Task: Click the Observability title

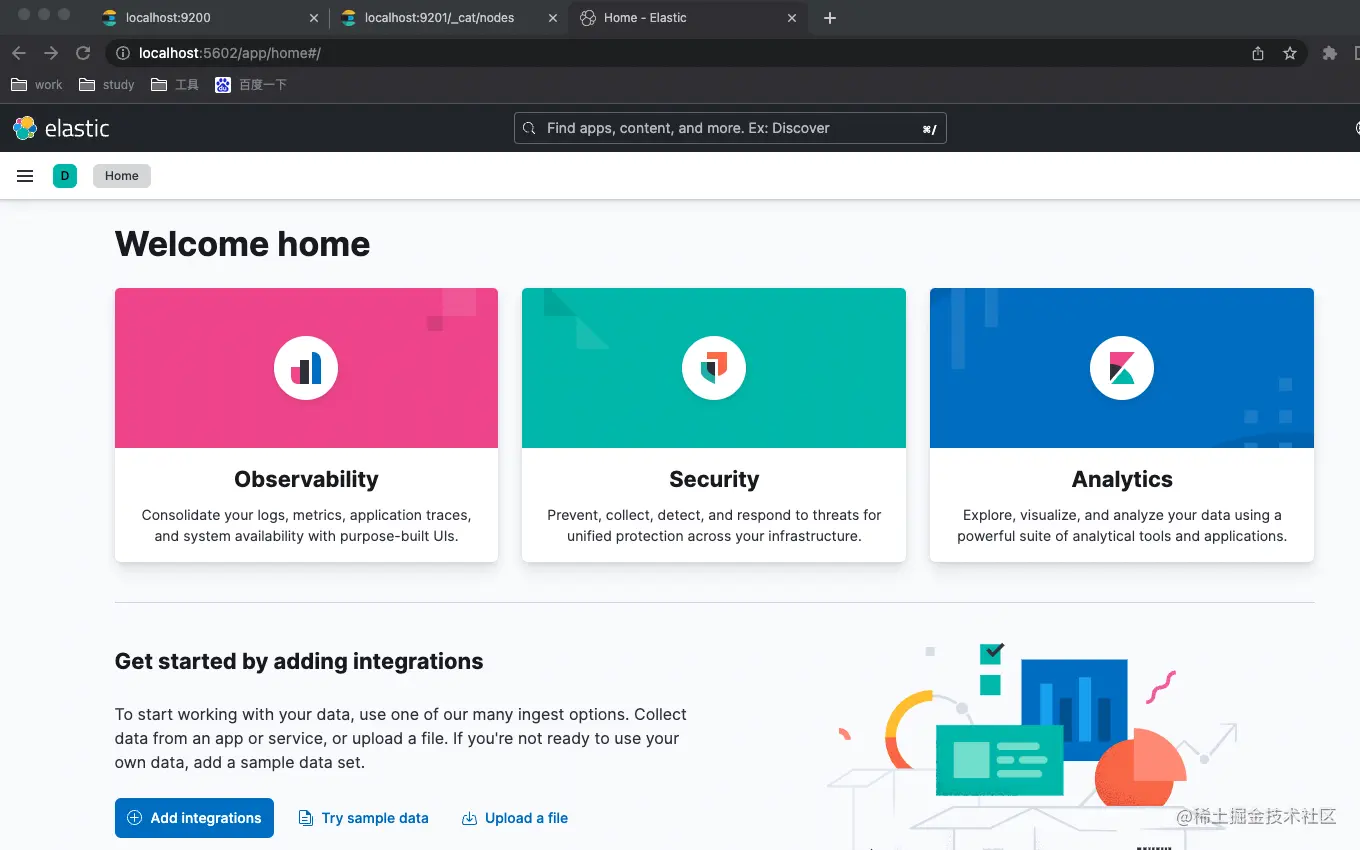Action: click(306, 479)
